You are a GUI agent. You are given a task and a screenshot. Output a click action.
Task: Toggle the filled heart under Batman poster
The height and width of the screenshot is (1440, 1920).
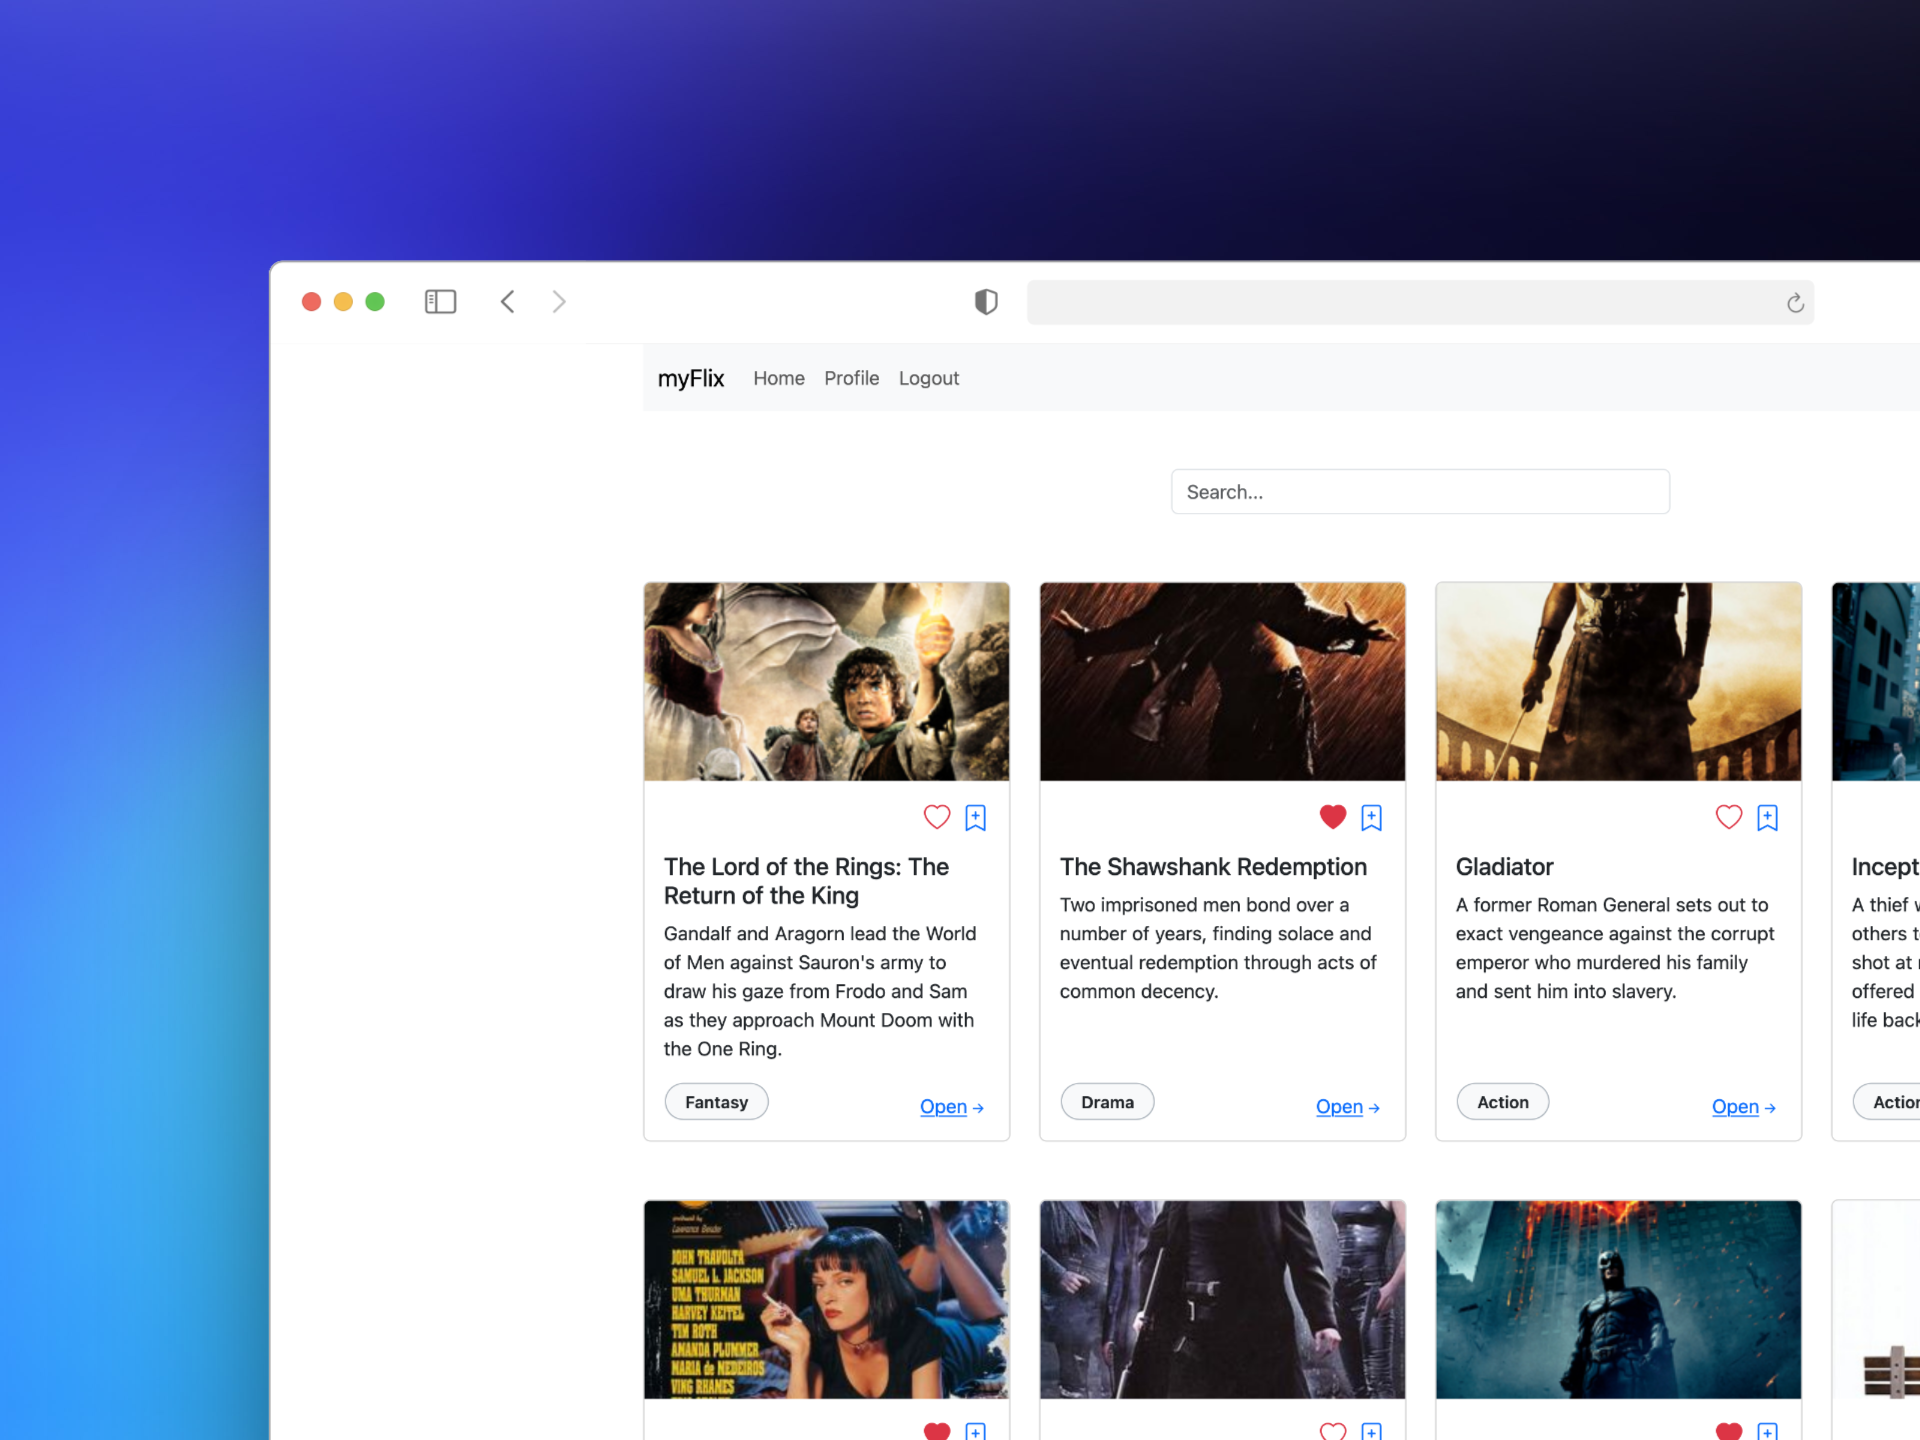tap(1729, 1431)
